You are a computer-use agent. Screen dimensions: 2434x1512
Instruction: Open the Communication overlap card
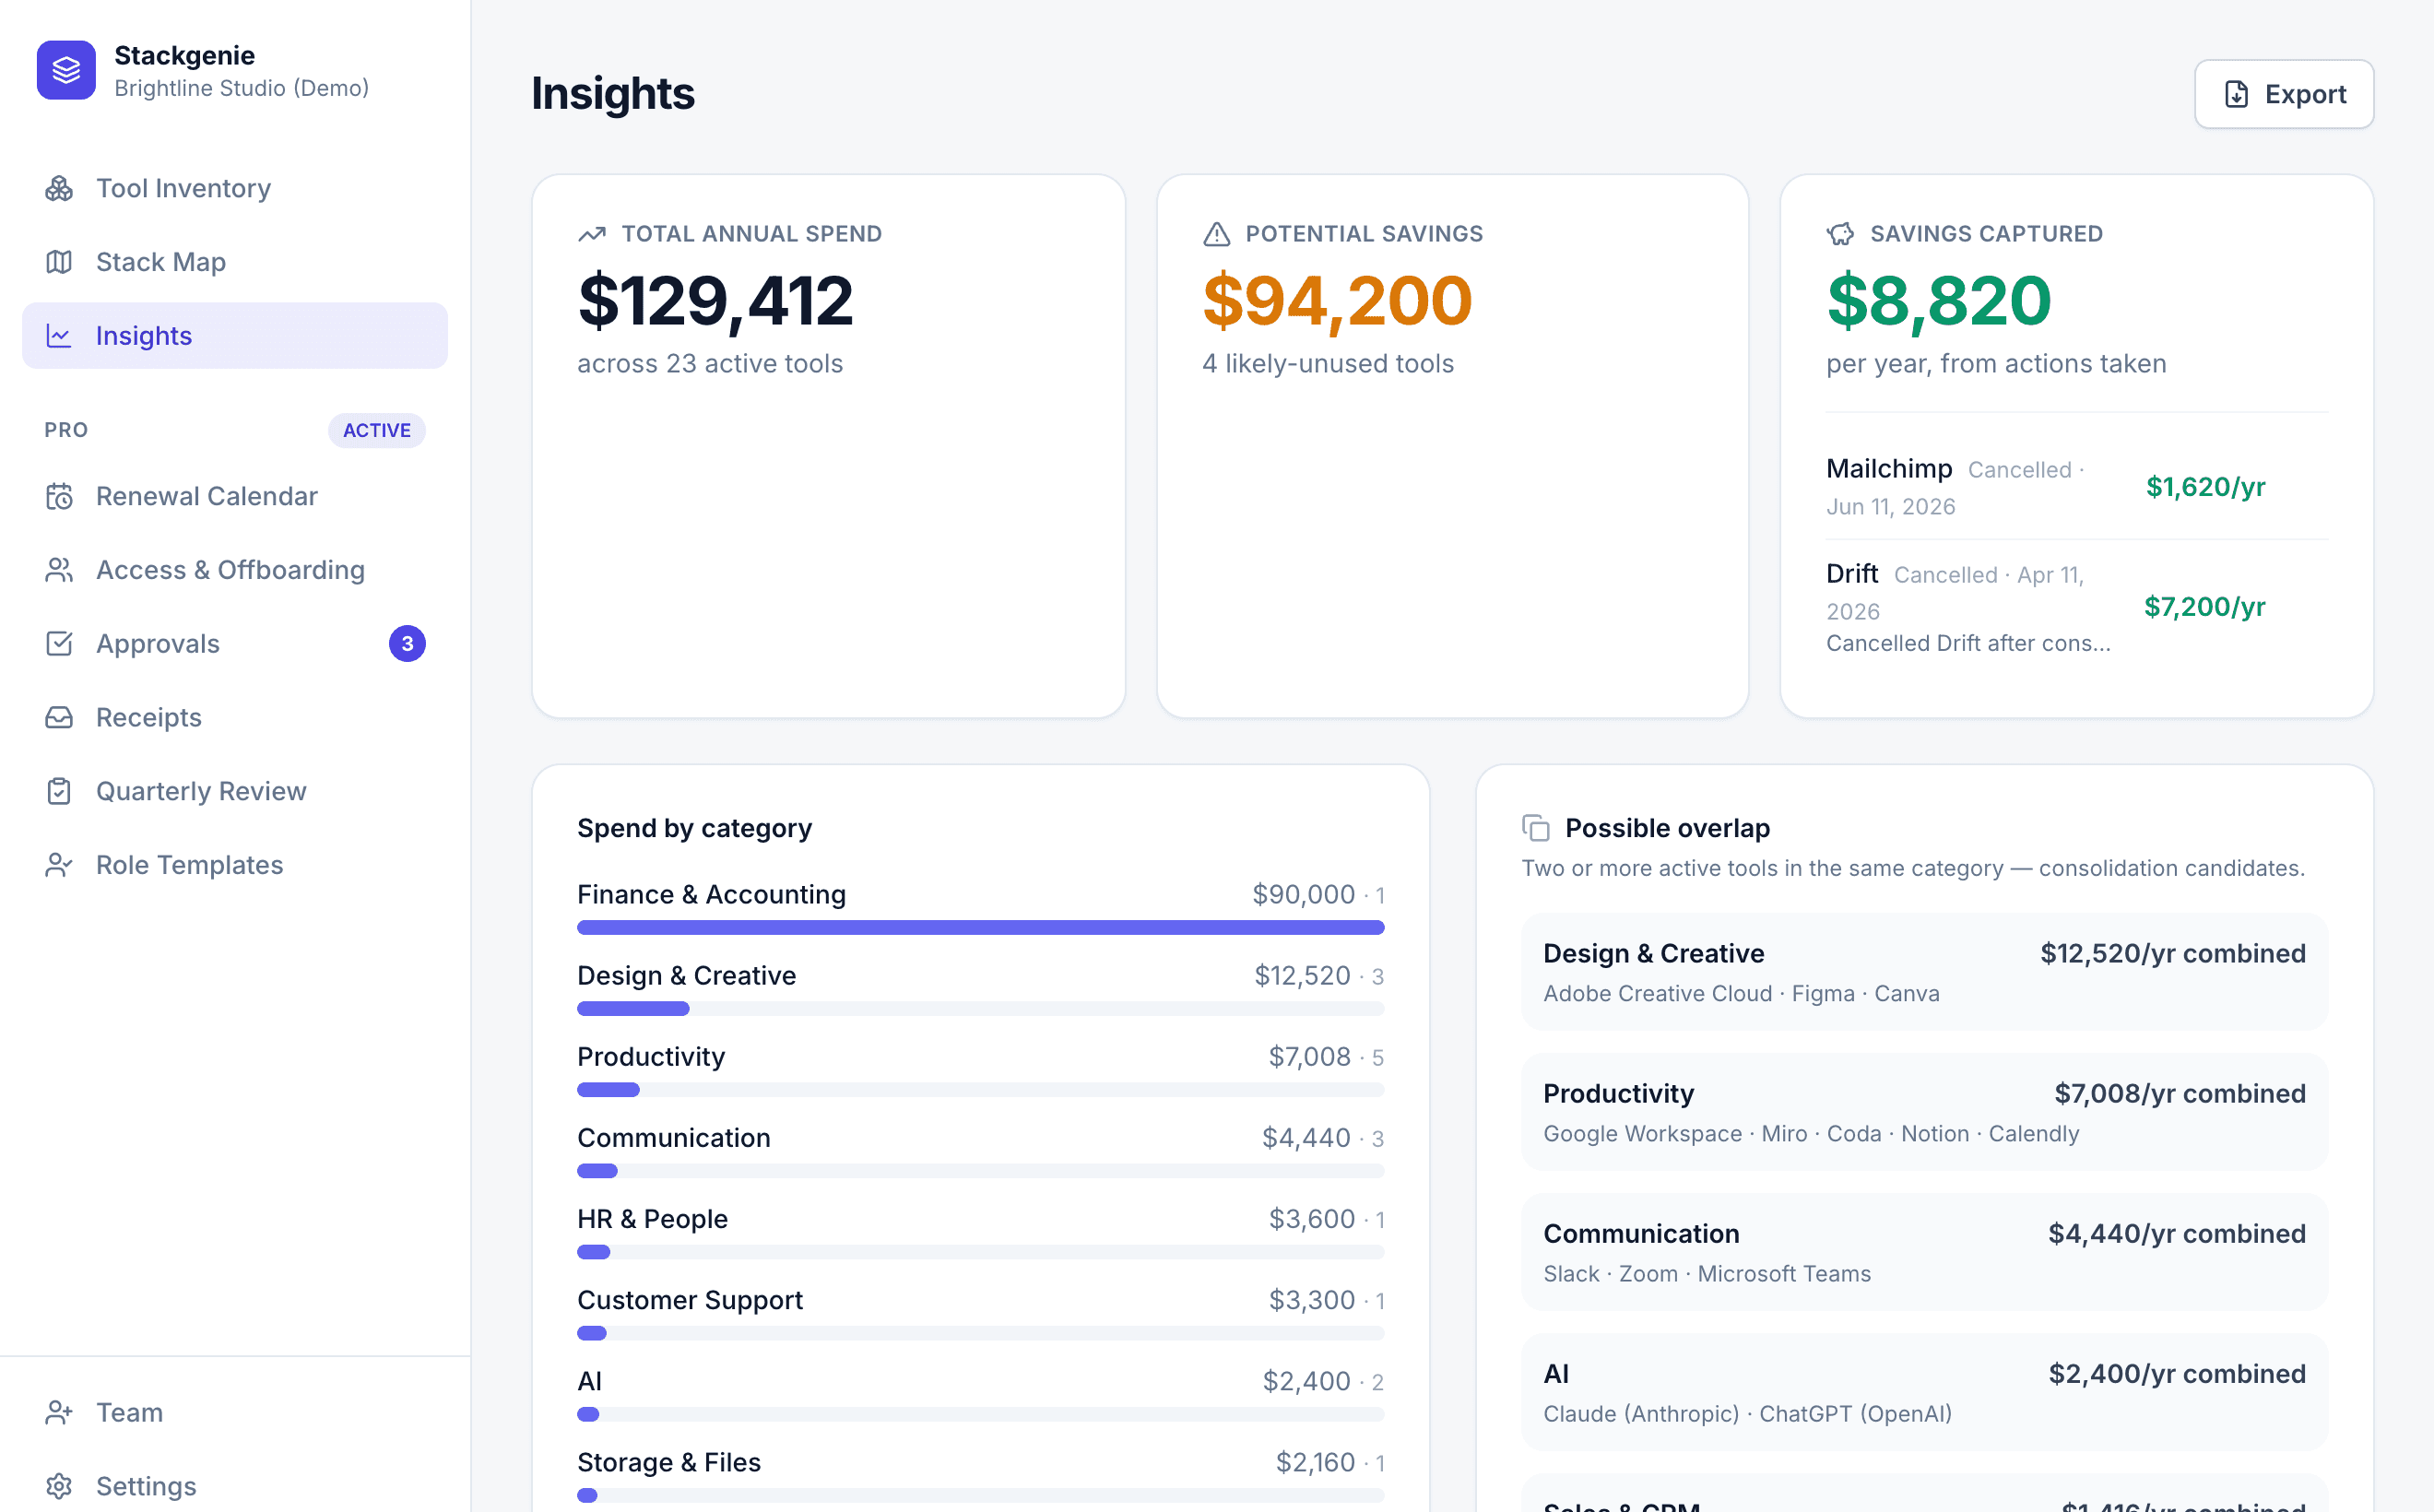(1924, 1252)
